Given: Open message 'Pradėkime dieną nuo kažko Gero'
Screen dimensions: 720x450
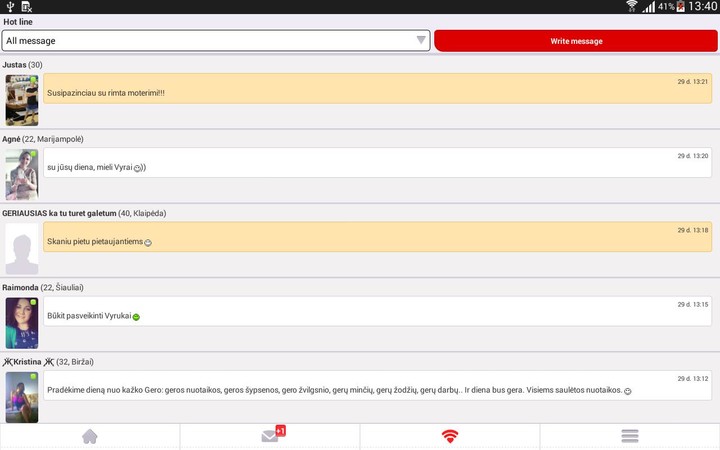Looking at the screenshot, I should pos(377,386).
